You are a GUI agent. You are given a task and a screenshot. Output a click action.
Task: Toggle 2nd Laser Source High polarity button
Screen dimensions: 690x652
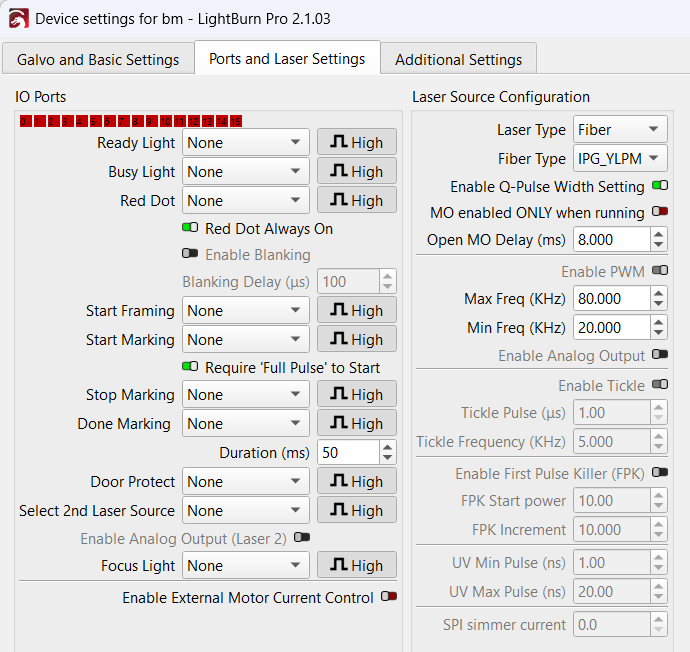click(357, 510)
